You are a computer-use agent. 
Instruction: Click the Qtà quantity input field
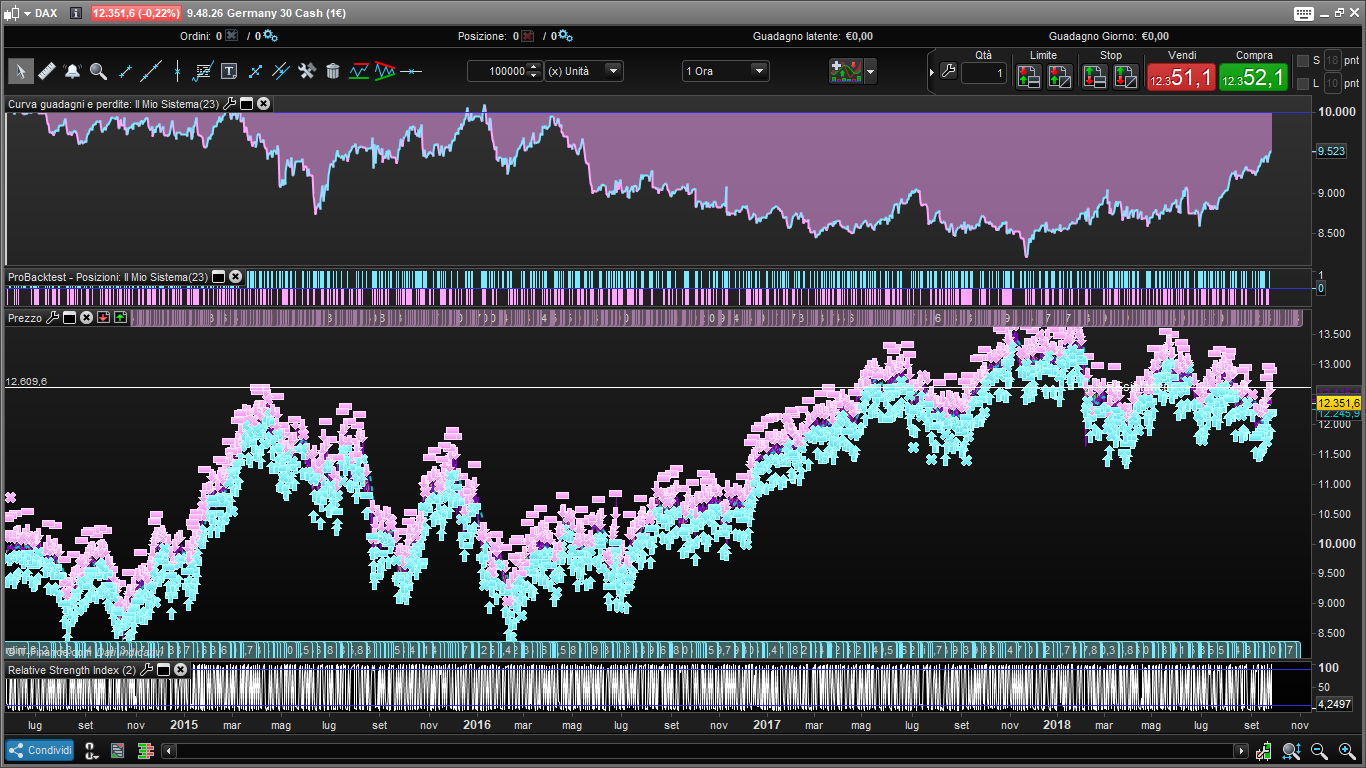[x=984, y=73]
